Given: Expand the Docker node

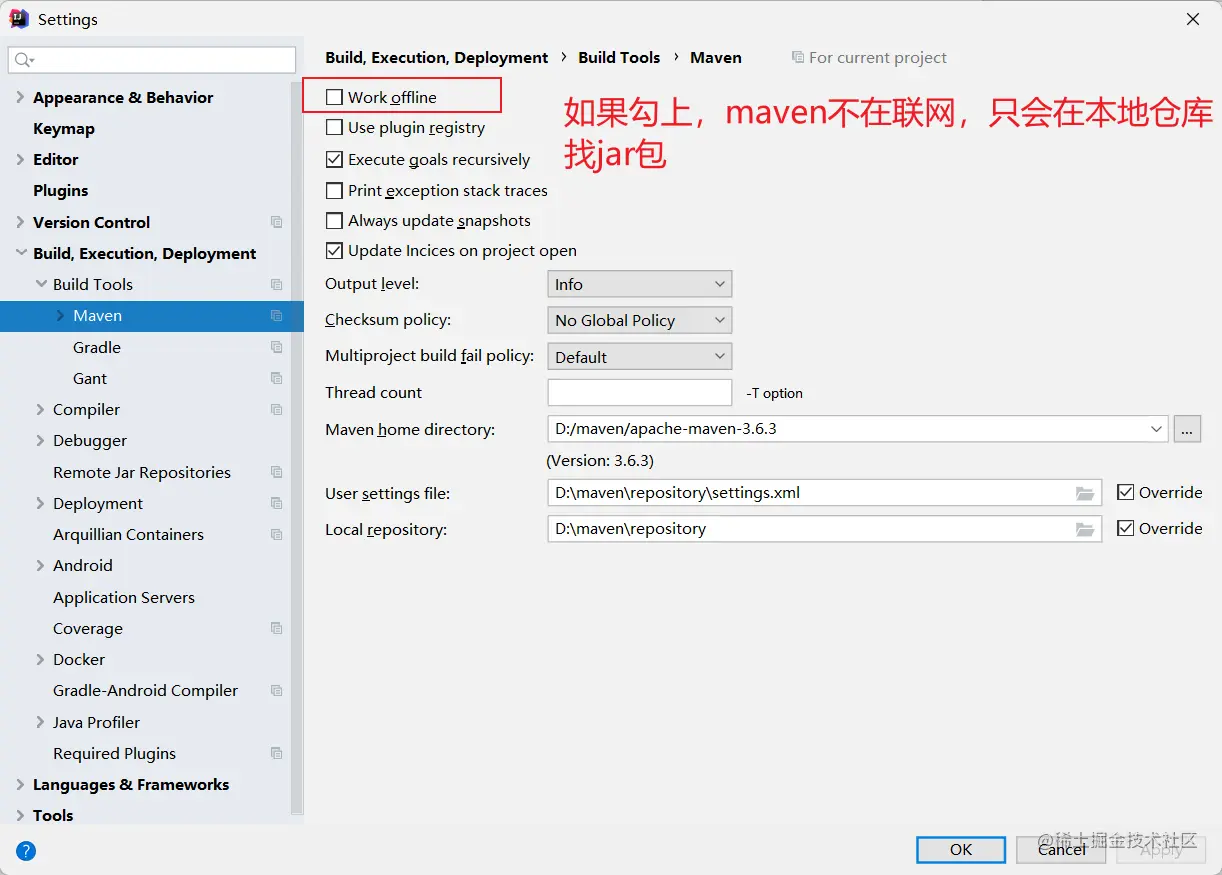Looking at the screenshot, I should [41, 660].
